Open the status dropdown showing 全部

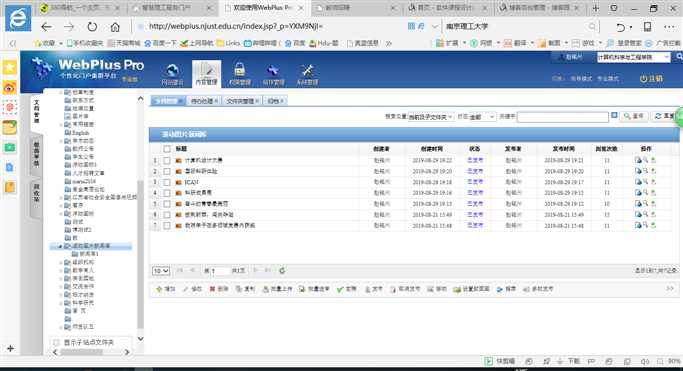point(482,117)
